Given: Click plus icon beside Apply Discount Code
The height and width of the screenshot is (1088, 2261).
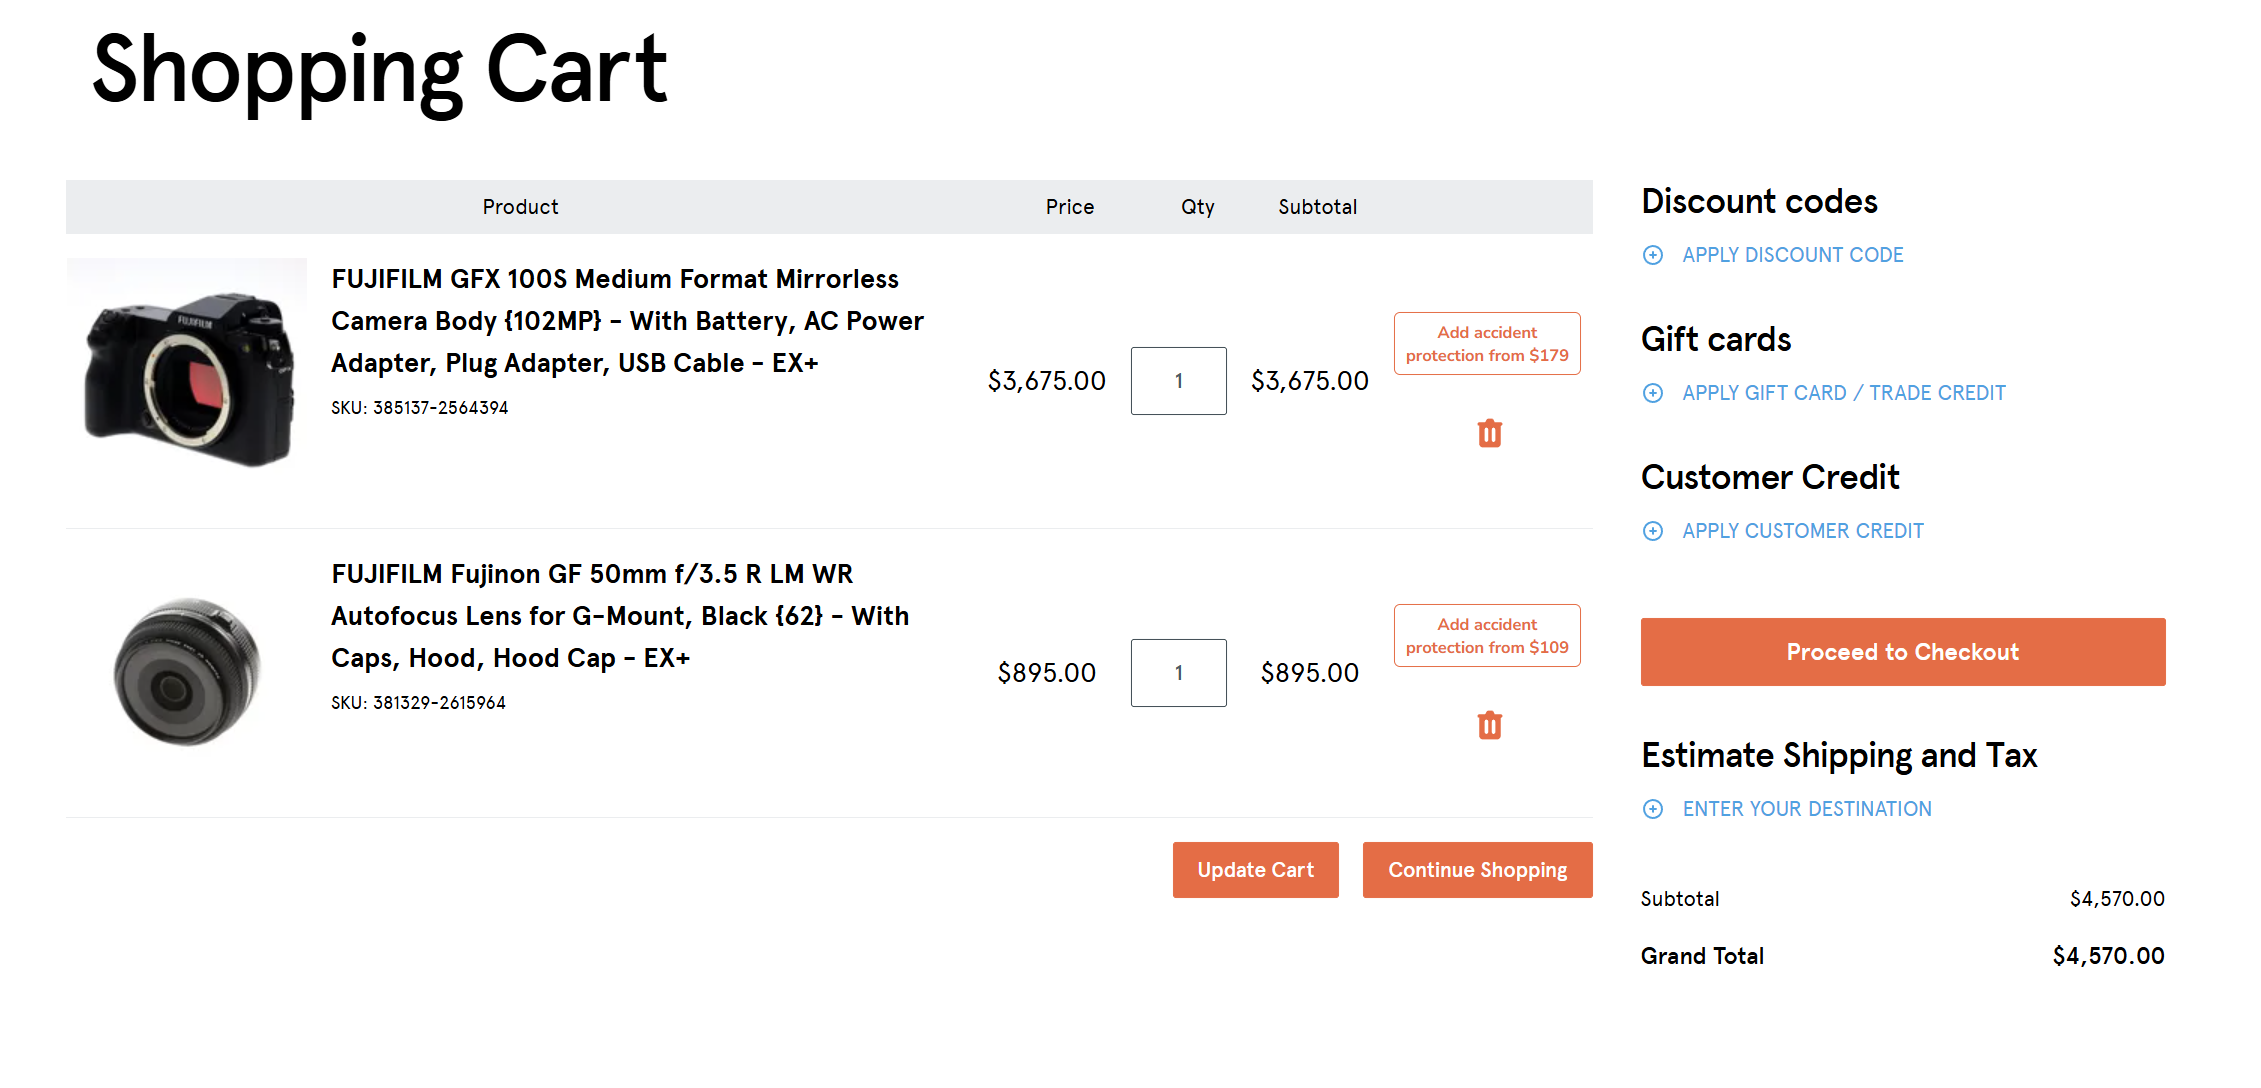Looking at the screenshot, I should coord(1653,255).
